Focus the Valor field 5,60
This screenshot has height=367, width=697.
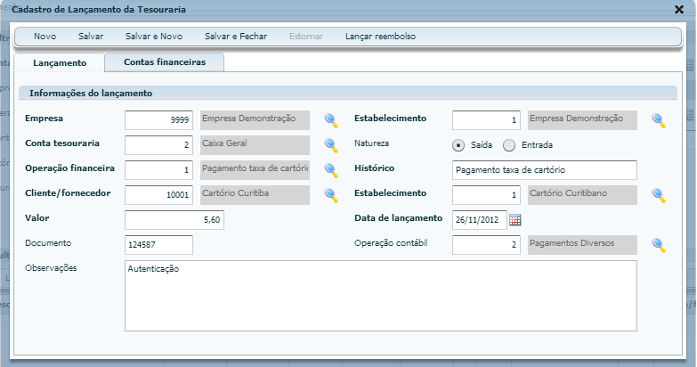point(174,219)
